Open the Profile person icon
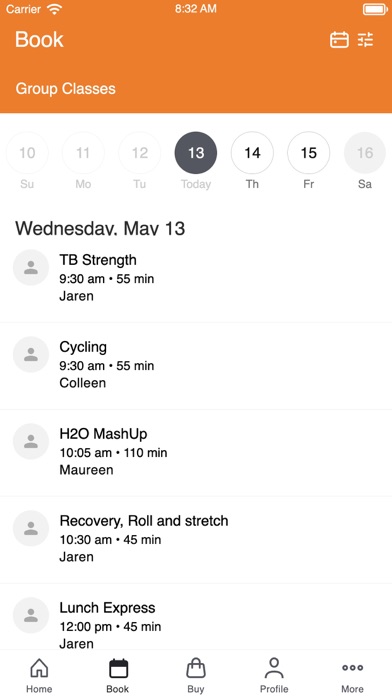 tap(274, 668)
